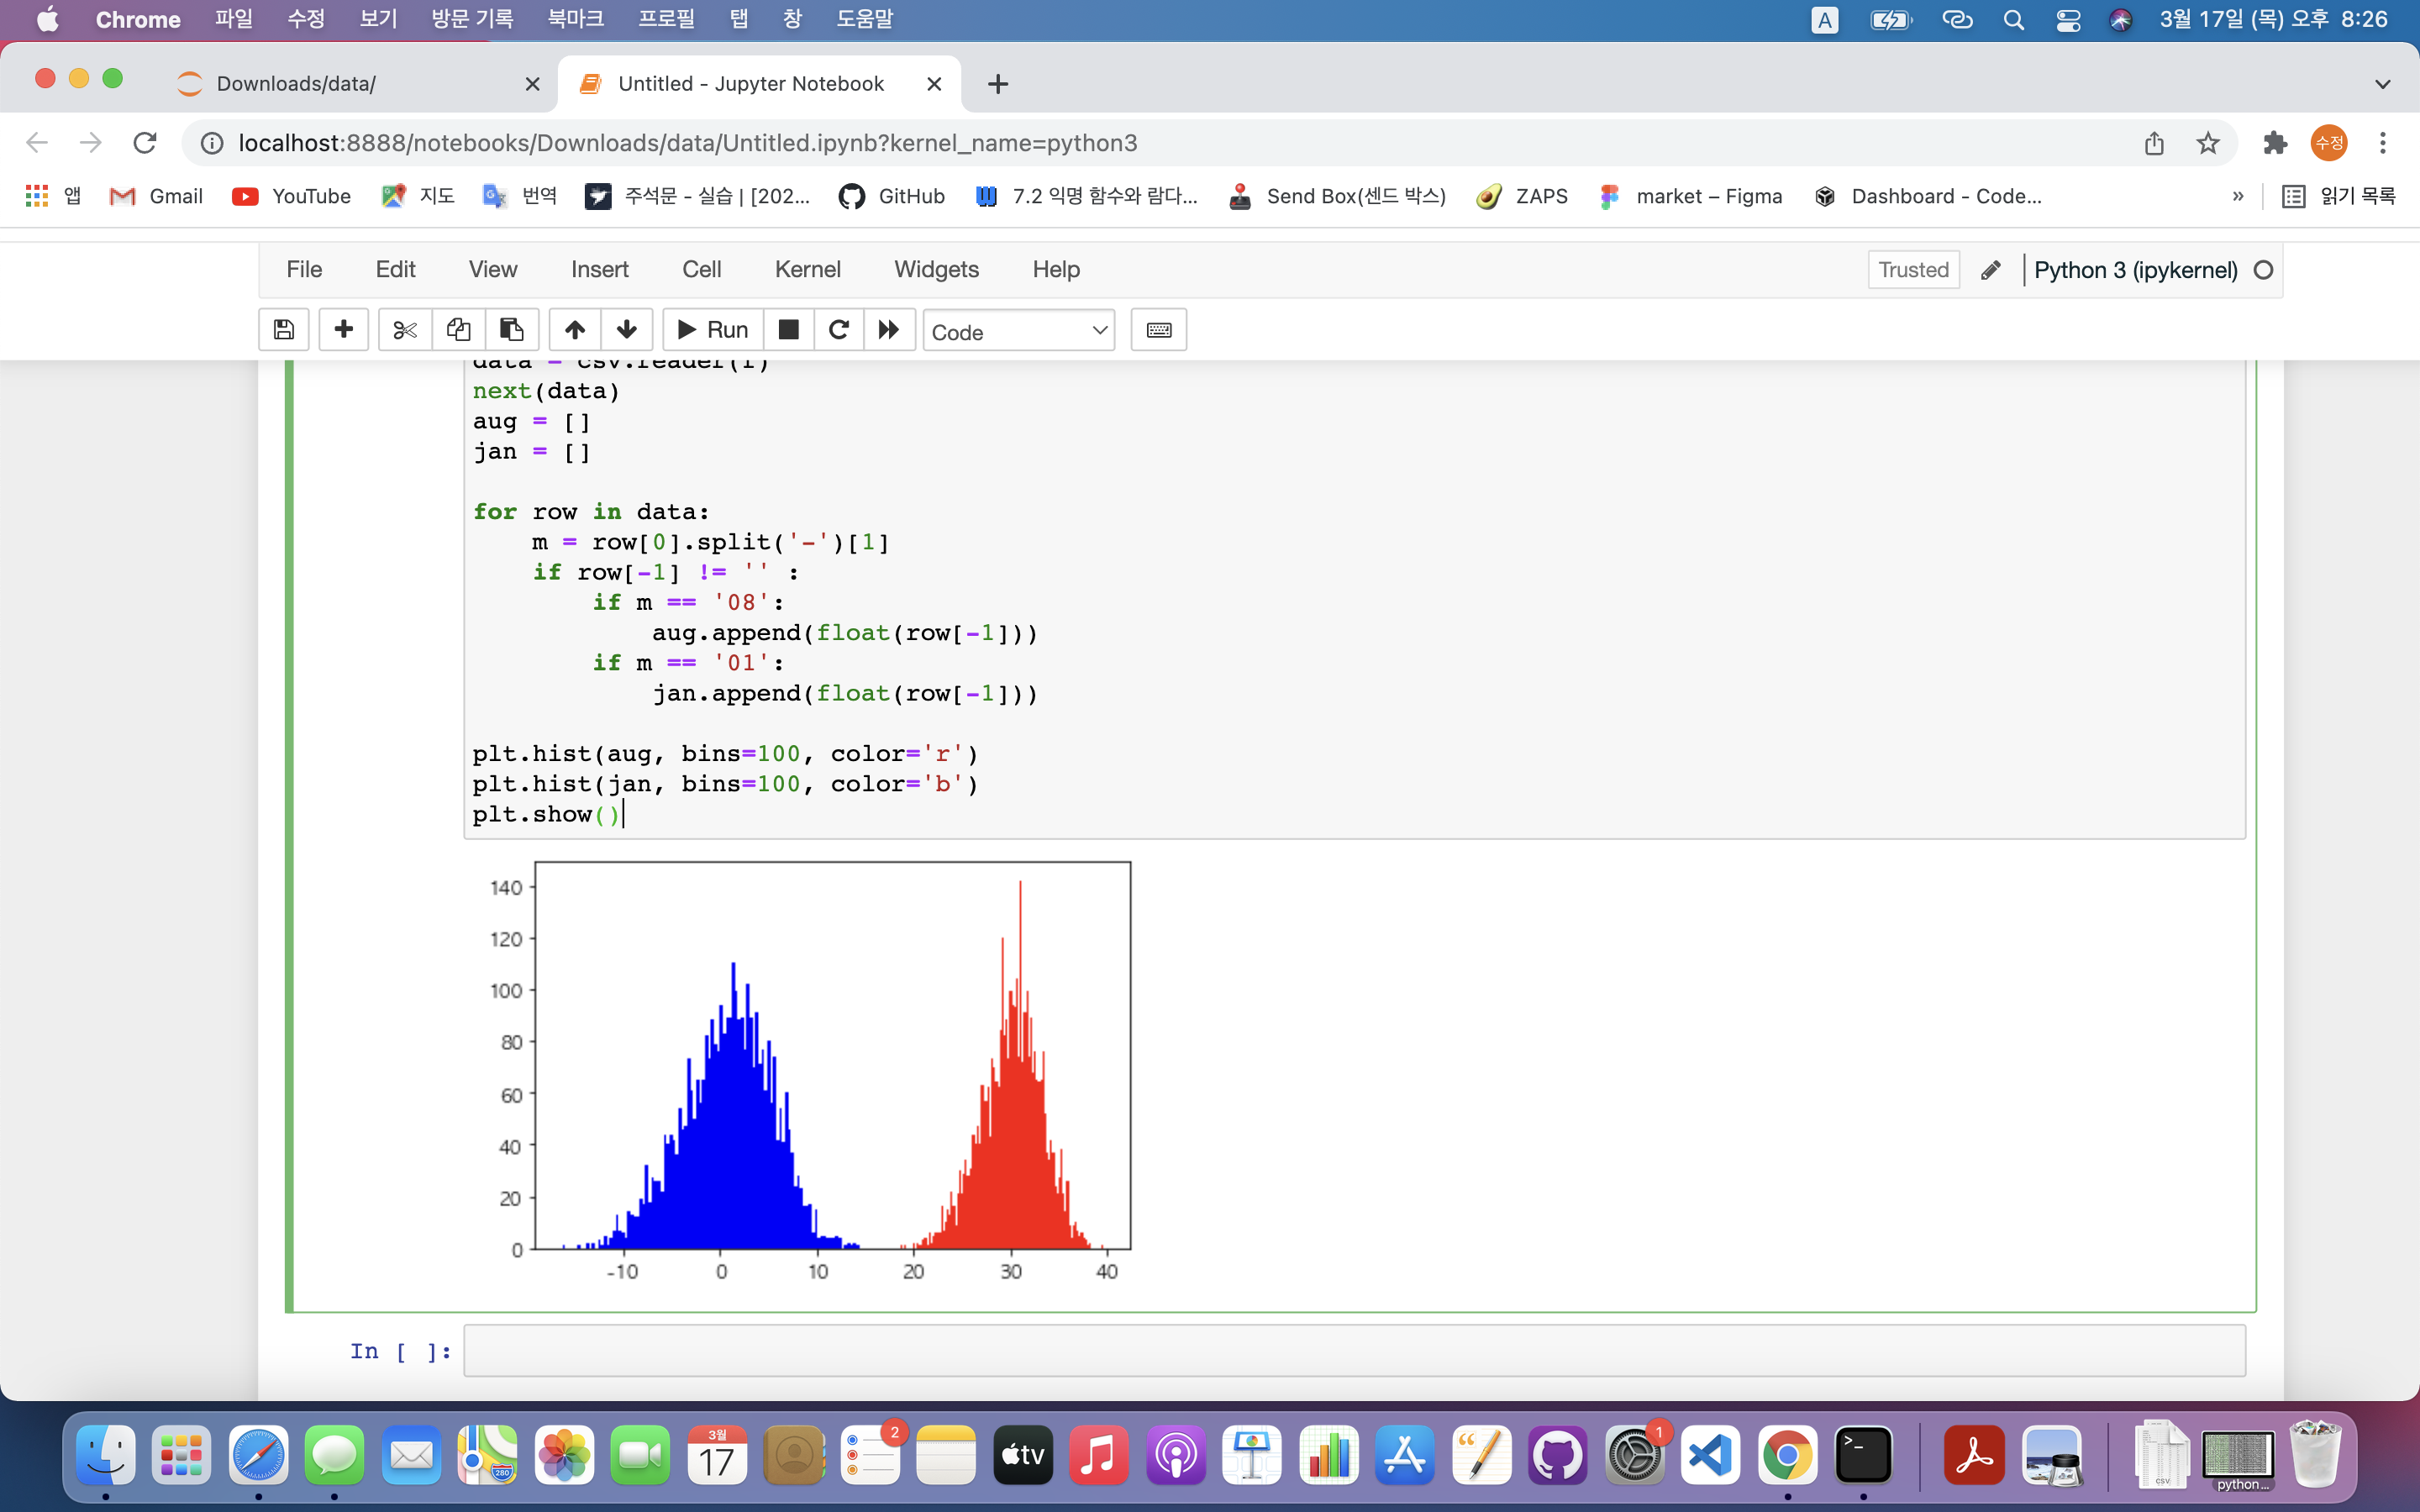This screenshot has width=2420, height=1512.
Task: Paste cells below with the clipboard icon
Action: click(x=512, y=330)
